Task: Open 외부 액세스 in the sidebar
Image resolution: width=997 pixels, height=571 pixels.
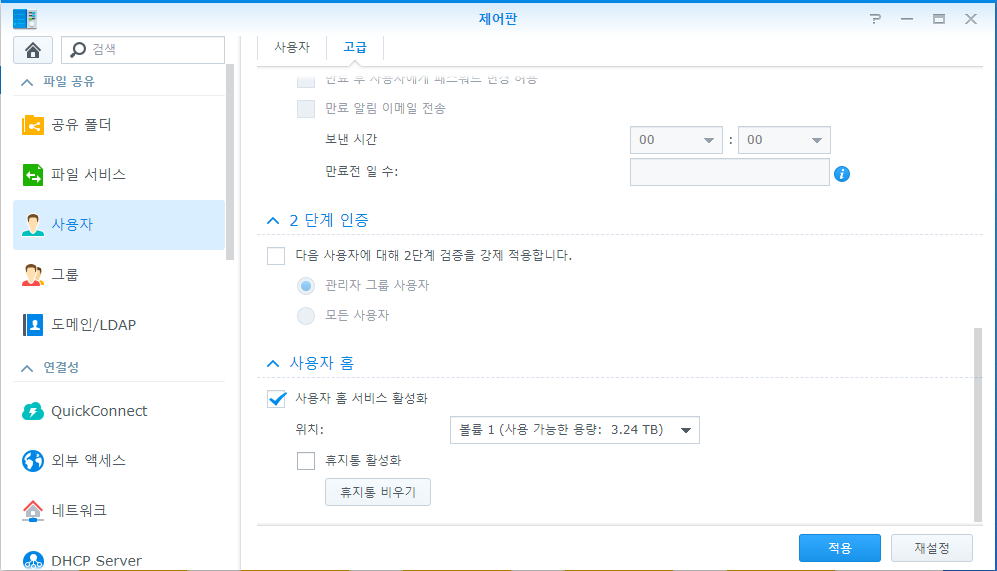Action: click(x=119, y=461)
